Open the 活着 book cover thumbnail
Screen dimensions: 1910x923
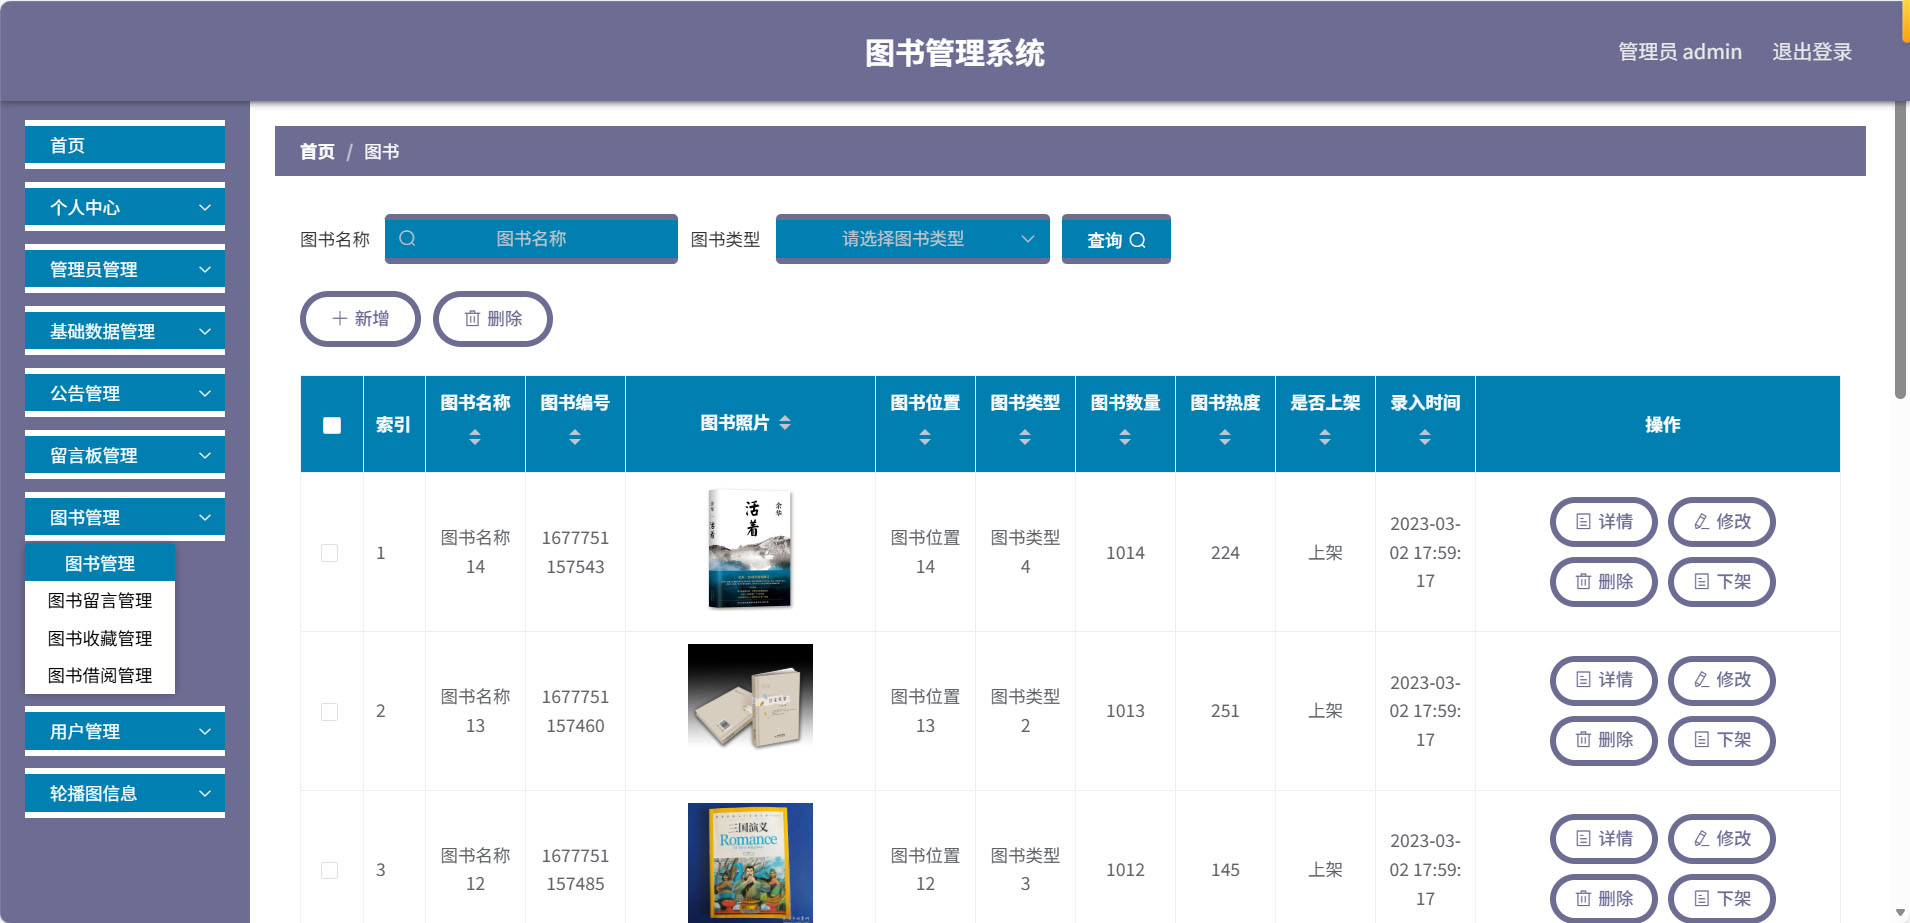tap(750, 549)
